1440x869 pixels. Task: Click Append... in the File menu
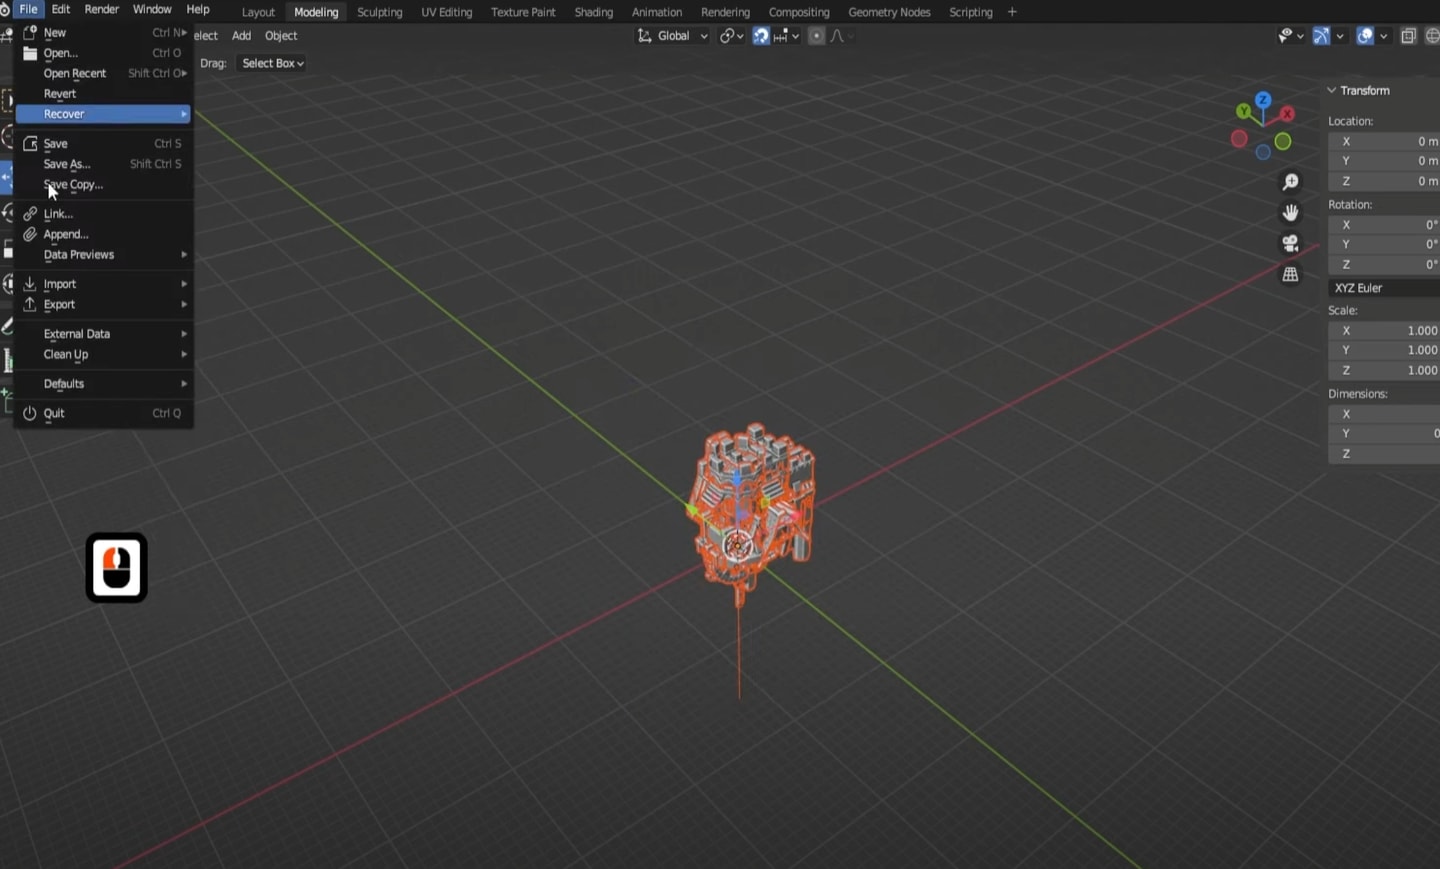(x=103, y=234)
